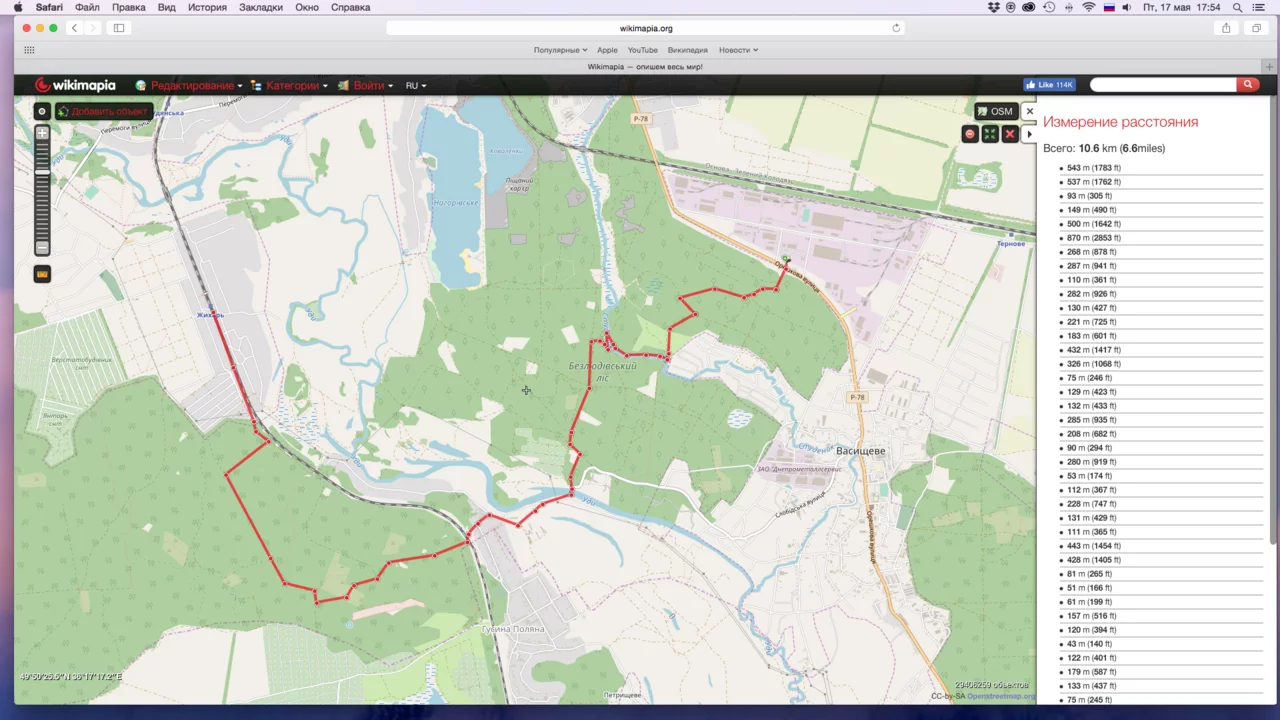Open the Окно menu
Screen dimensions: 1280x720
(307, 7)
